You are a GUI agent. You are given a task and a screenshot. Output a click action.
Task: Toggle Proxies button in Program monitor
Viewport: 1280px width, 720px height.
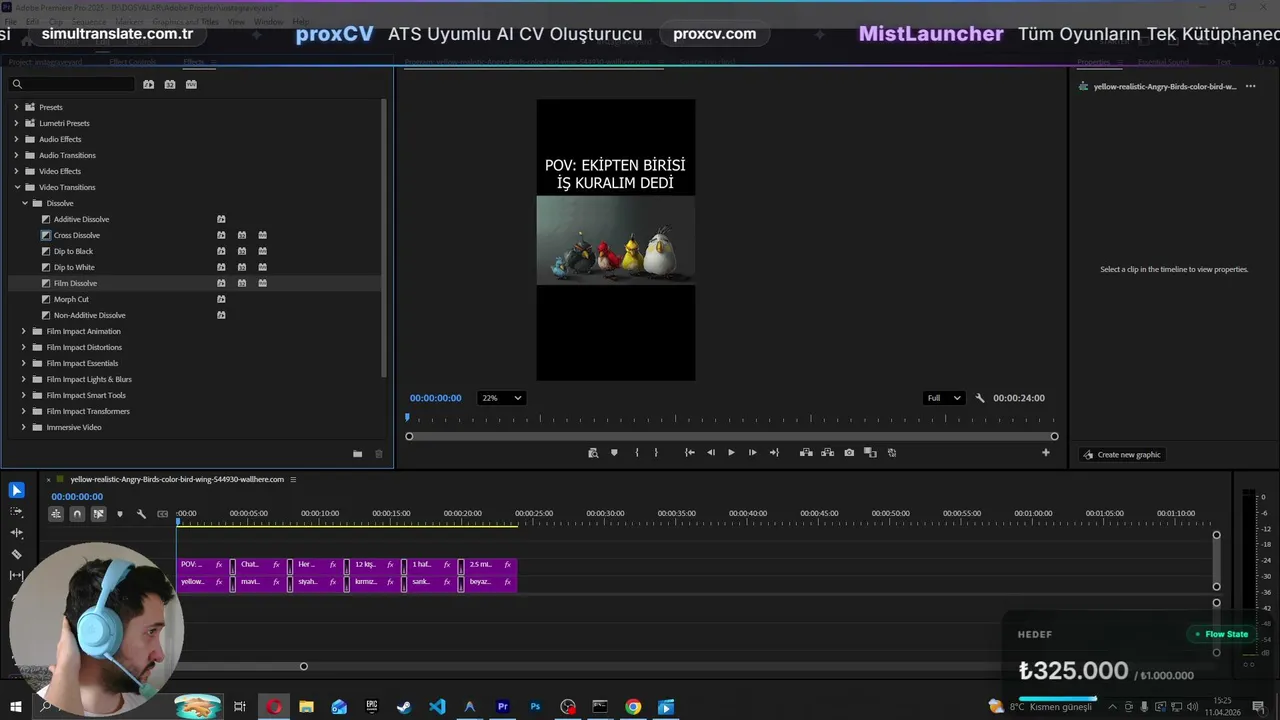tap(892, 453)
